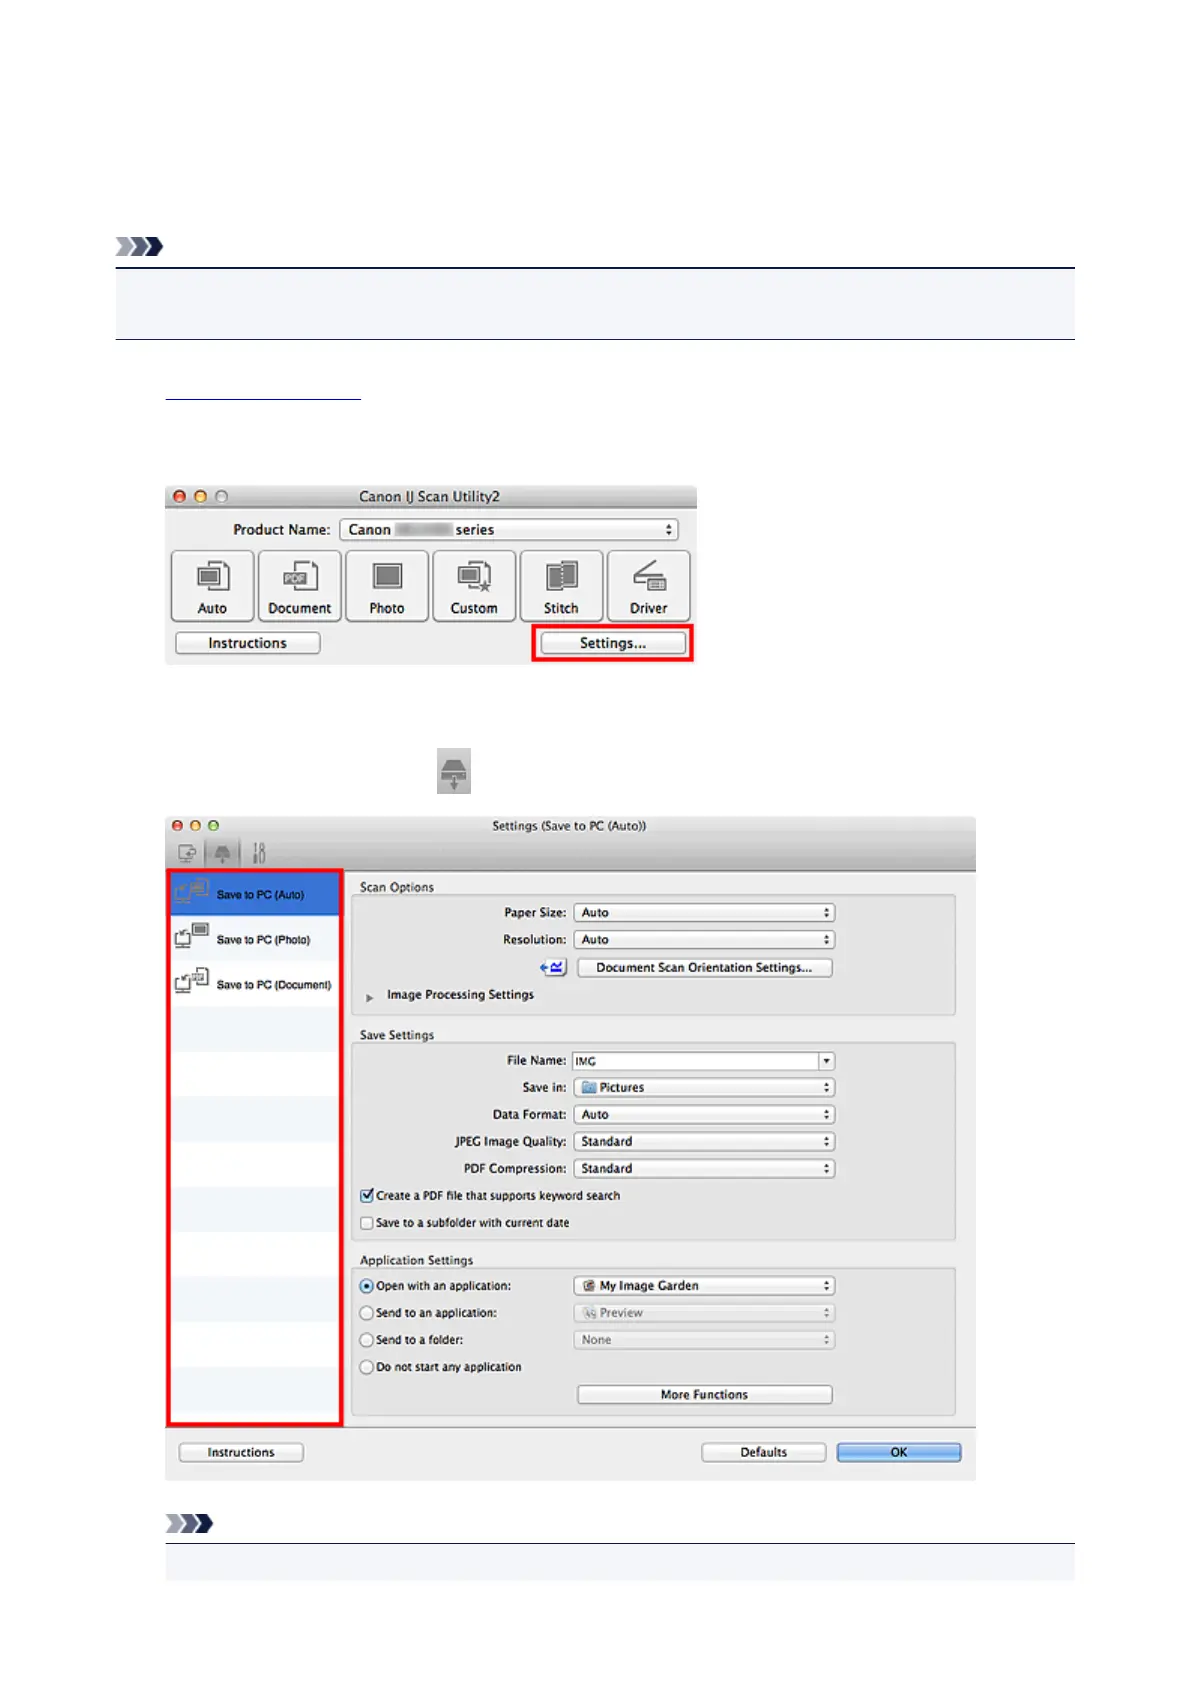The height and width of the screenshot is (1684, 1191).
Task: Open the JPEG Image Quality dropdown
Action: click(x=704, y=1142)
